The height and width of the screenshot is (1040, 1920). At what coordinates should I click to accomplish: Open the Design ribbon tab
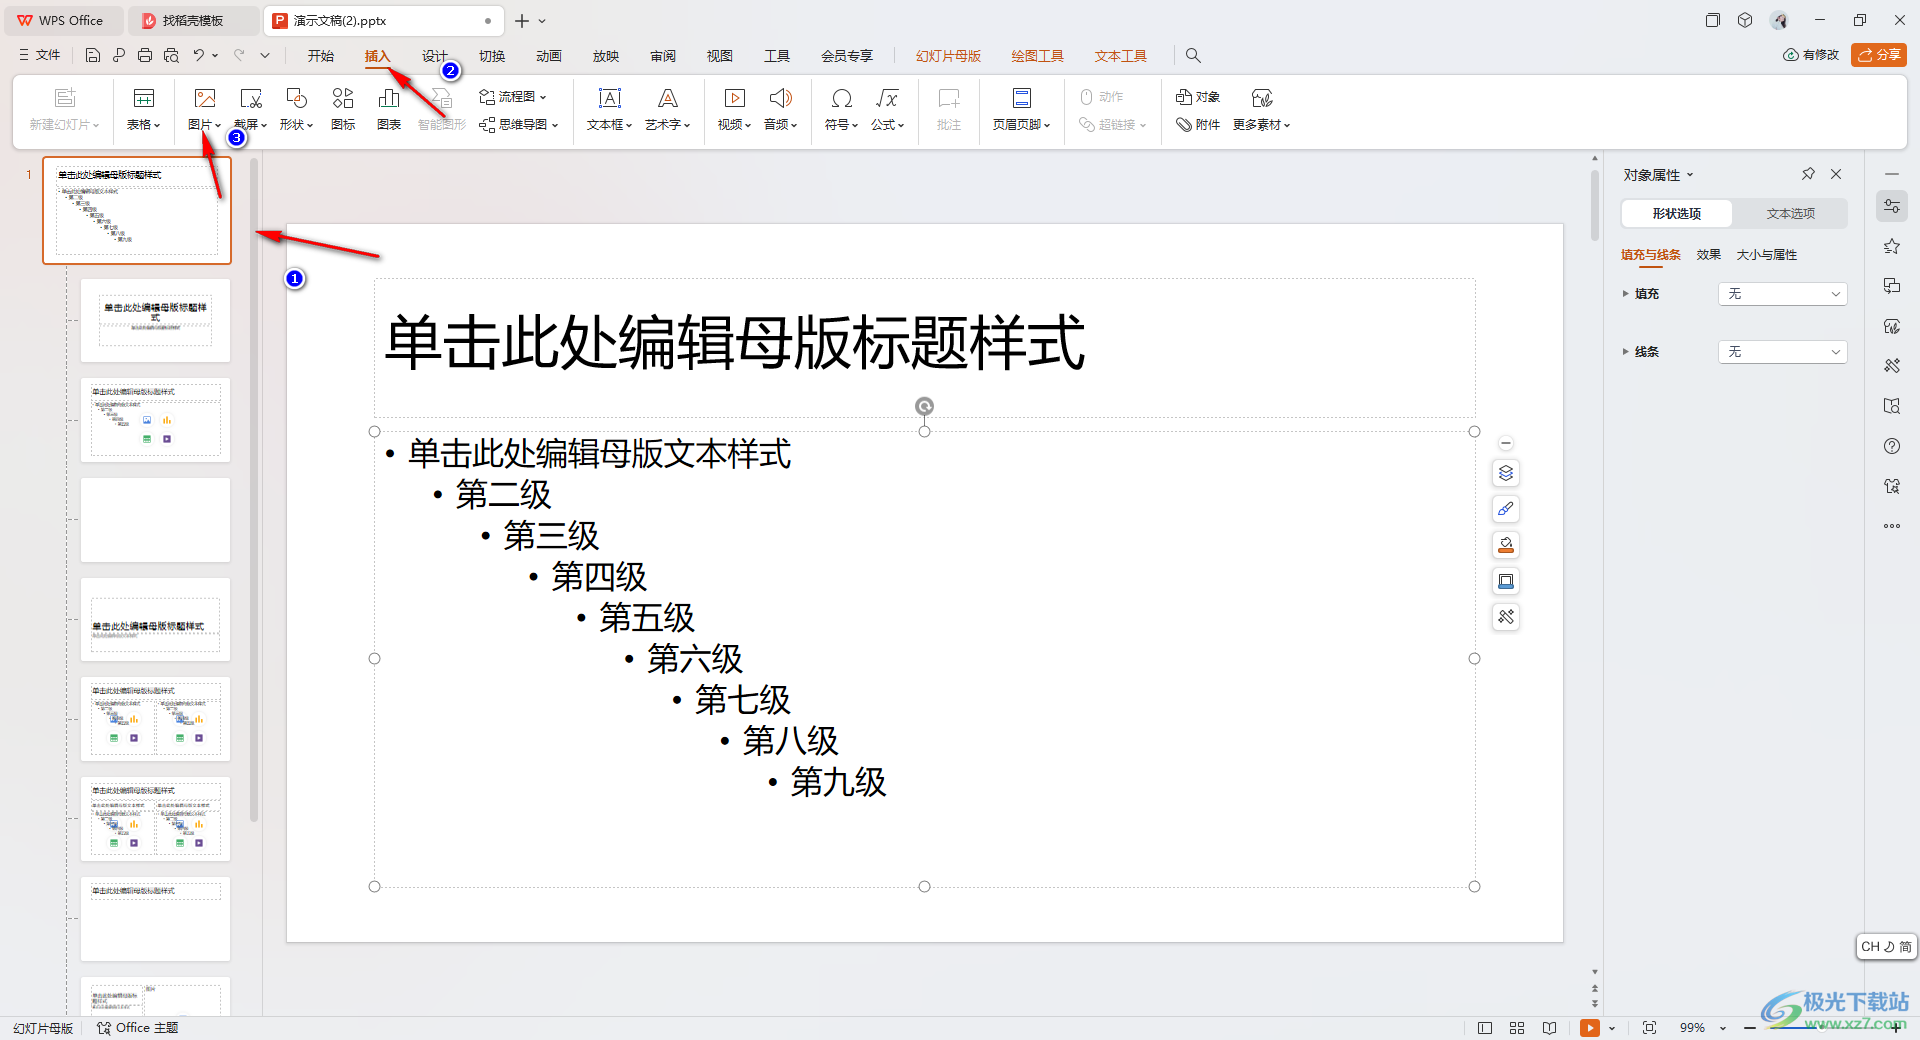(435, 56)
